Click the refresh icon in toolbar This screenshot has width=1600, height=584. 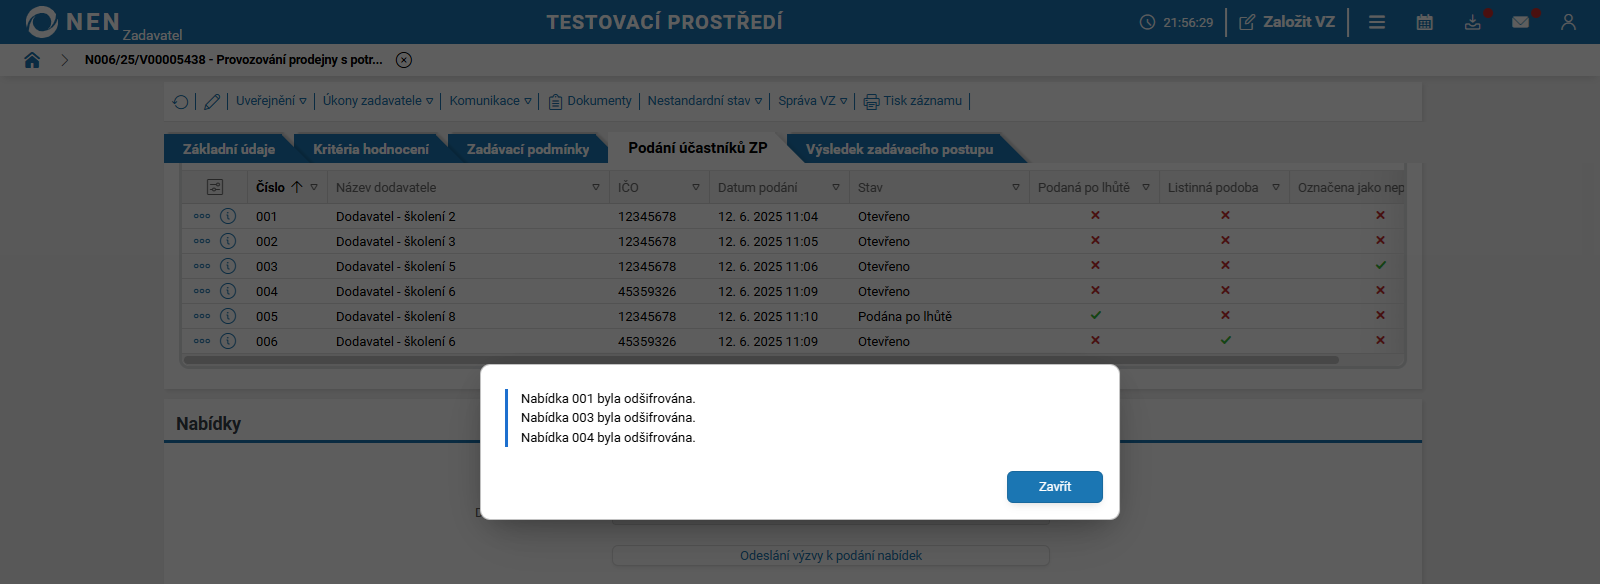point(181,101)
